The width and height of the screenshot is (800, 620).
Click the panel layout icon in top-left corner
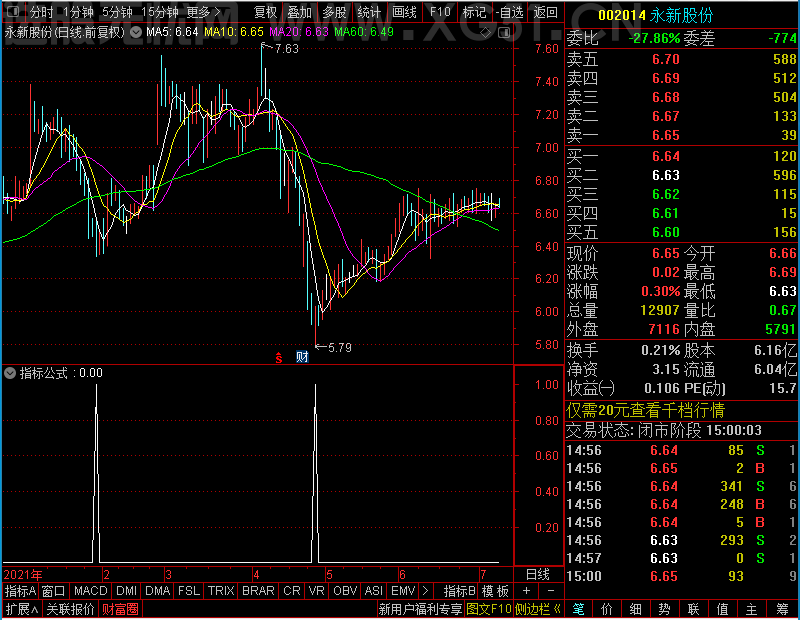tap(13, 11)
